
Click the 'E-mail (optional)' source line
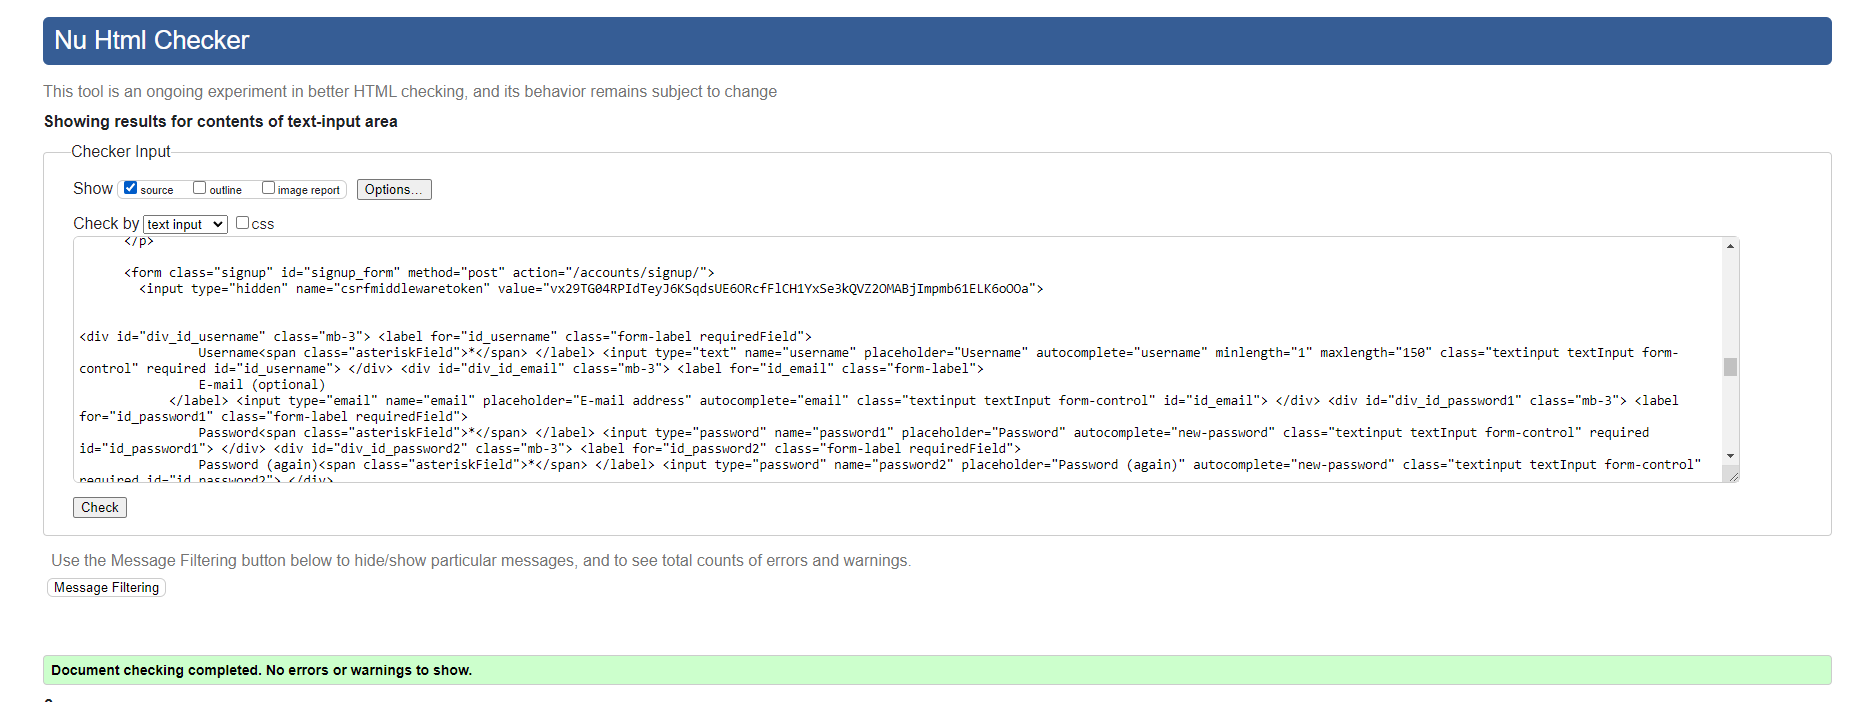(x=261, y=385)
